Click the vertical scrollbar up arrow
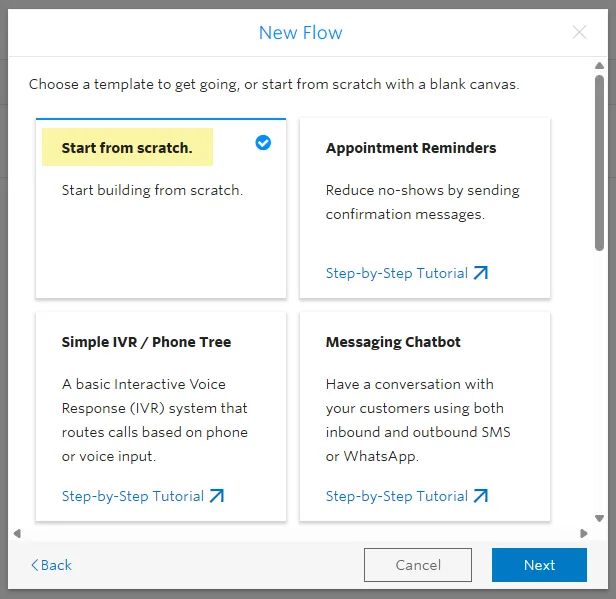The image size is (616, 599). point(599,66)
